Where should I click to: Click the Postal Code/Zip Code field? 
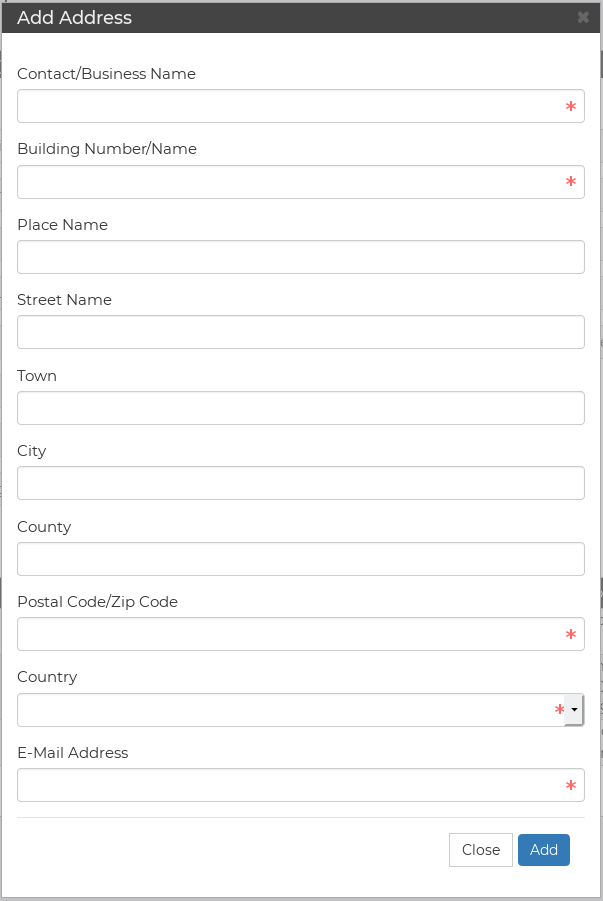tap(301, 634)
